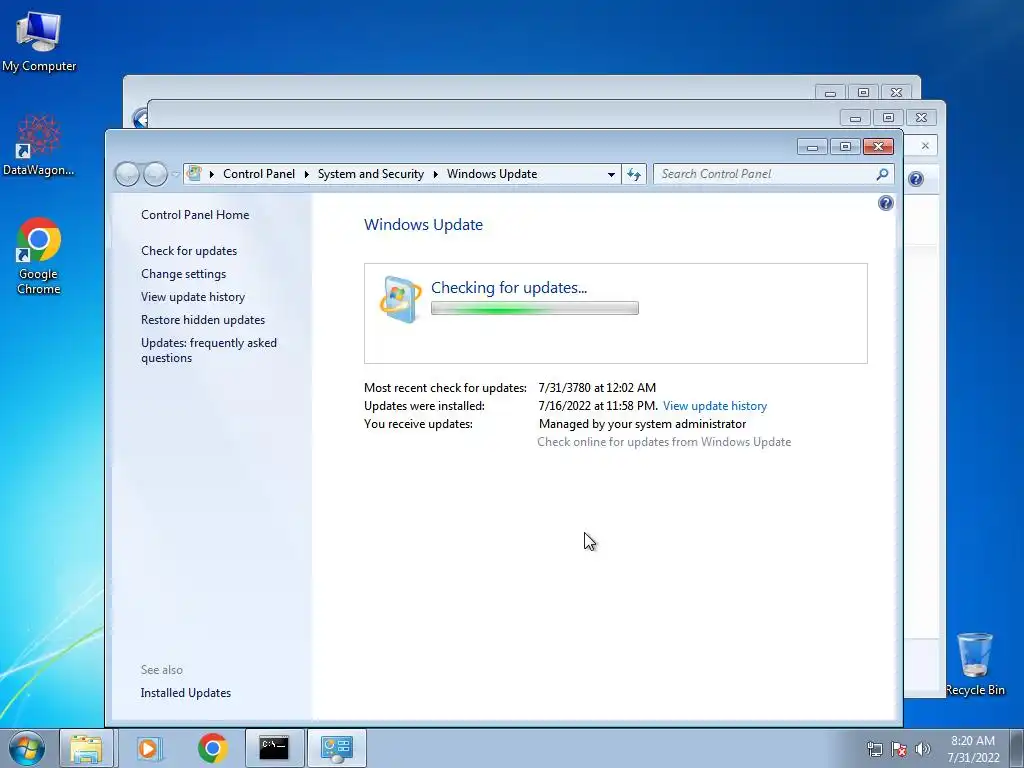Click Check for updates in the sidebar
1024x768 pixels.
tap(189, 251)
